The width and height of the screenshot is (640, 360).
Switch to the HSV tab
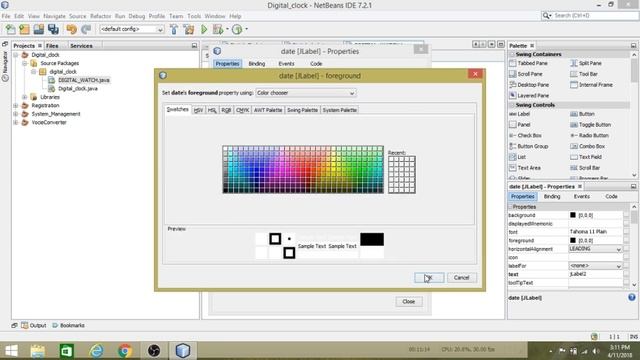coord(198,110)
